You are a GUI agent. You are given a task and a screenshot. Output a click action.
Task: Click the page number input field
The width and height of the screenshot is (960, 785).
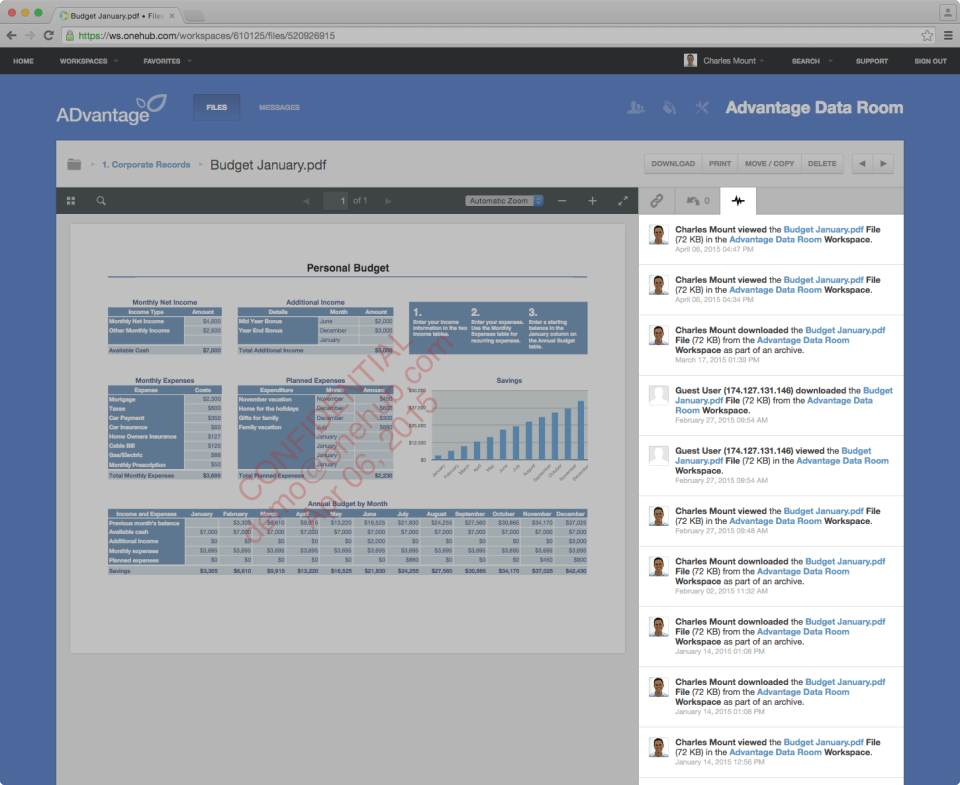[x=337, y=200]
